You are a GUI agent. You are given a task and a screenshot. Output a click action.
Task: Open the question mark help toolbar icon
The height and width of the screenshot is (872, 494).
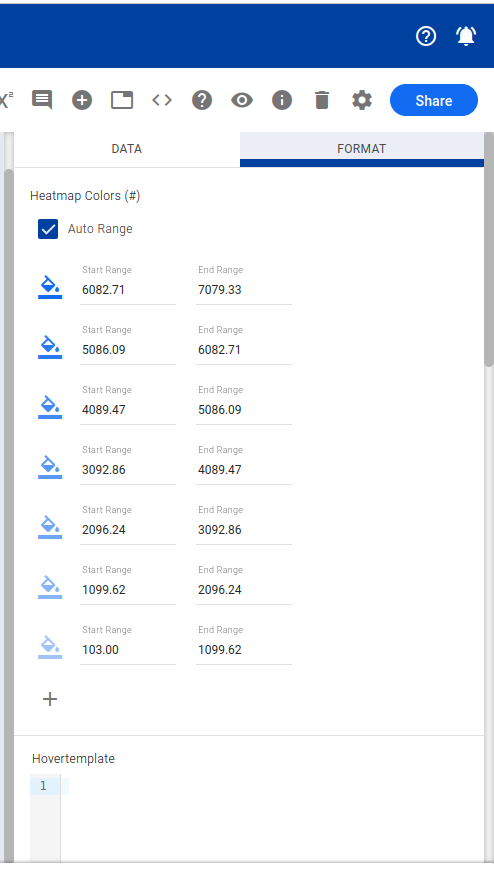pyautogui.click(x=202, y=100)
